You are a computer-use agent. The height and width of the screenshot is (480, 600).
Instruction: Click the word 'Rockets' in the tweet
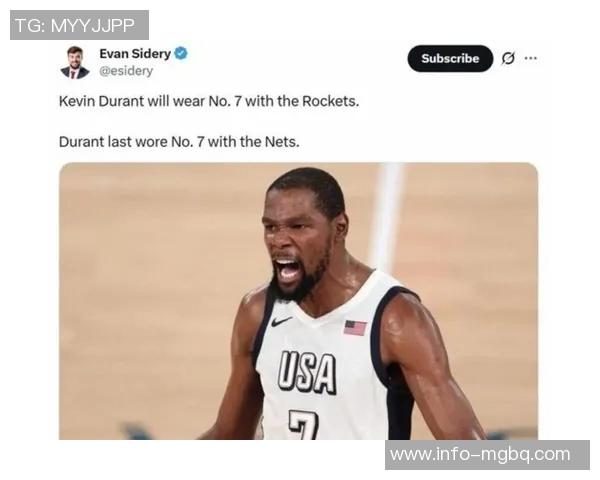point(329,101)
